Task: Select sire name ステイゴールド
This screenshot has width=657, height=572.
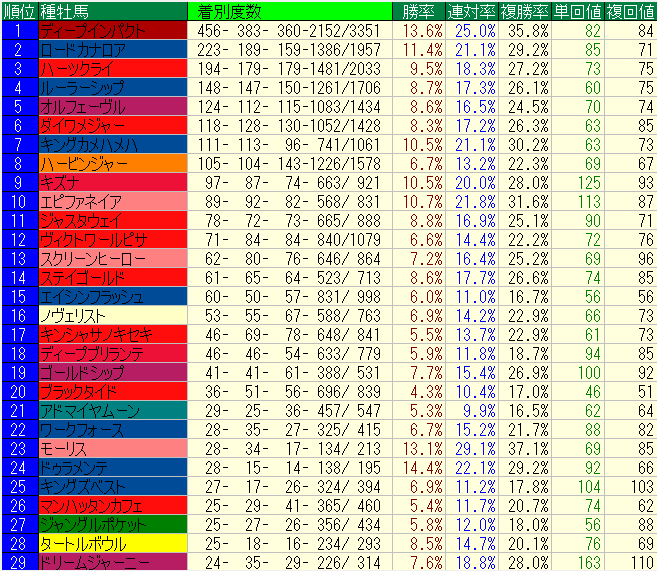Action: coord(113,277)
